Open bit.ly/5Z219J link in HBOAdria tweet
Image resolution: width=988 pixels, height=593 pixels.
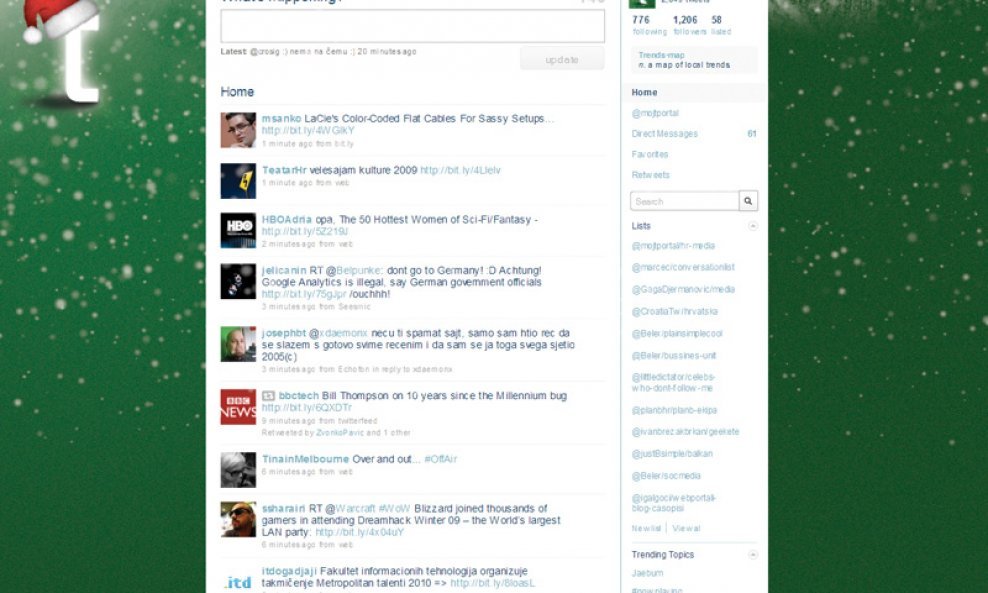coord(305,231)
